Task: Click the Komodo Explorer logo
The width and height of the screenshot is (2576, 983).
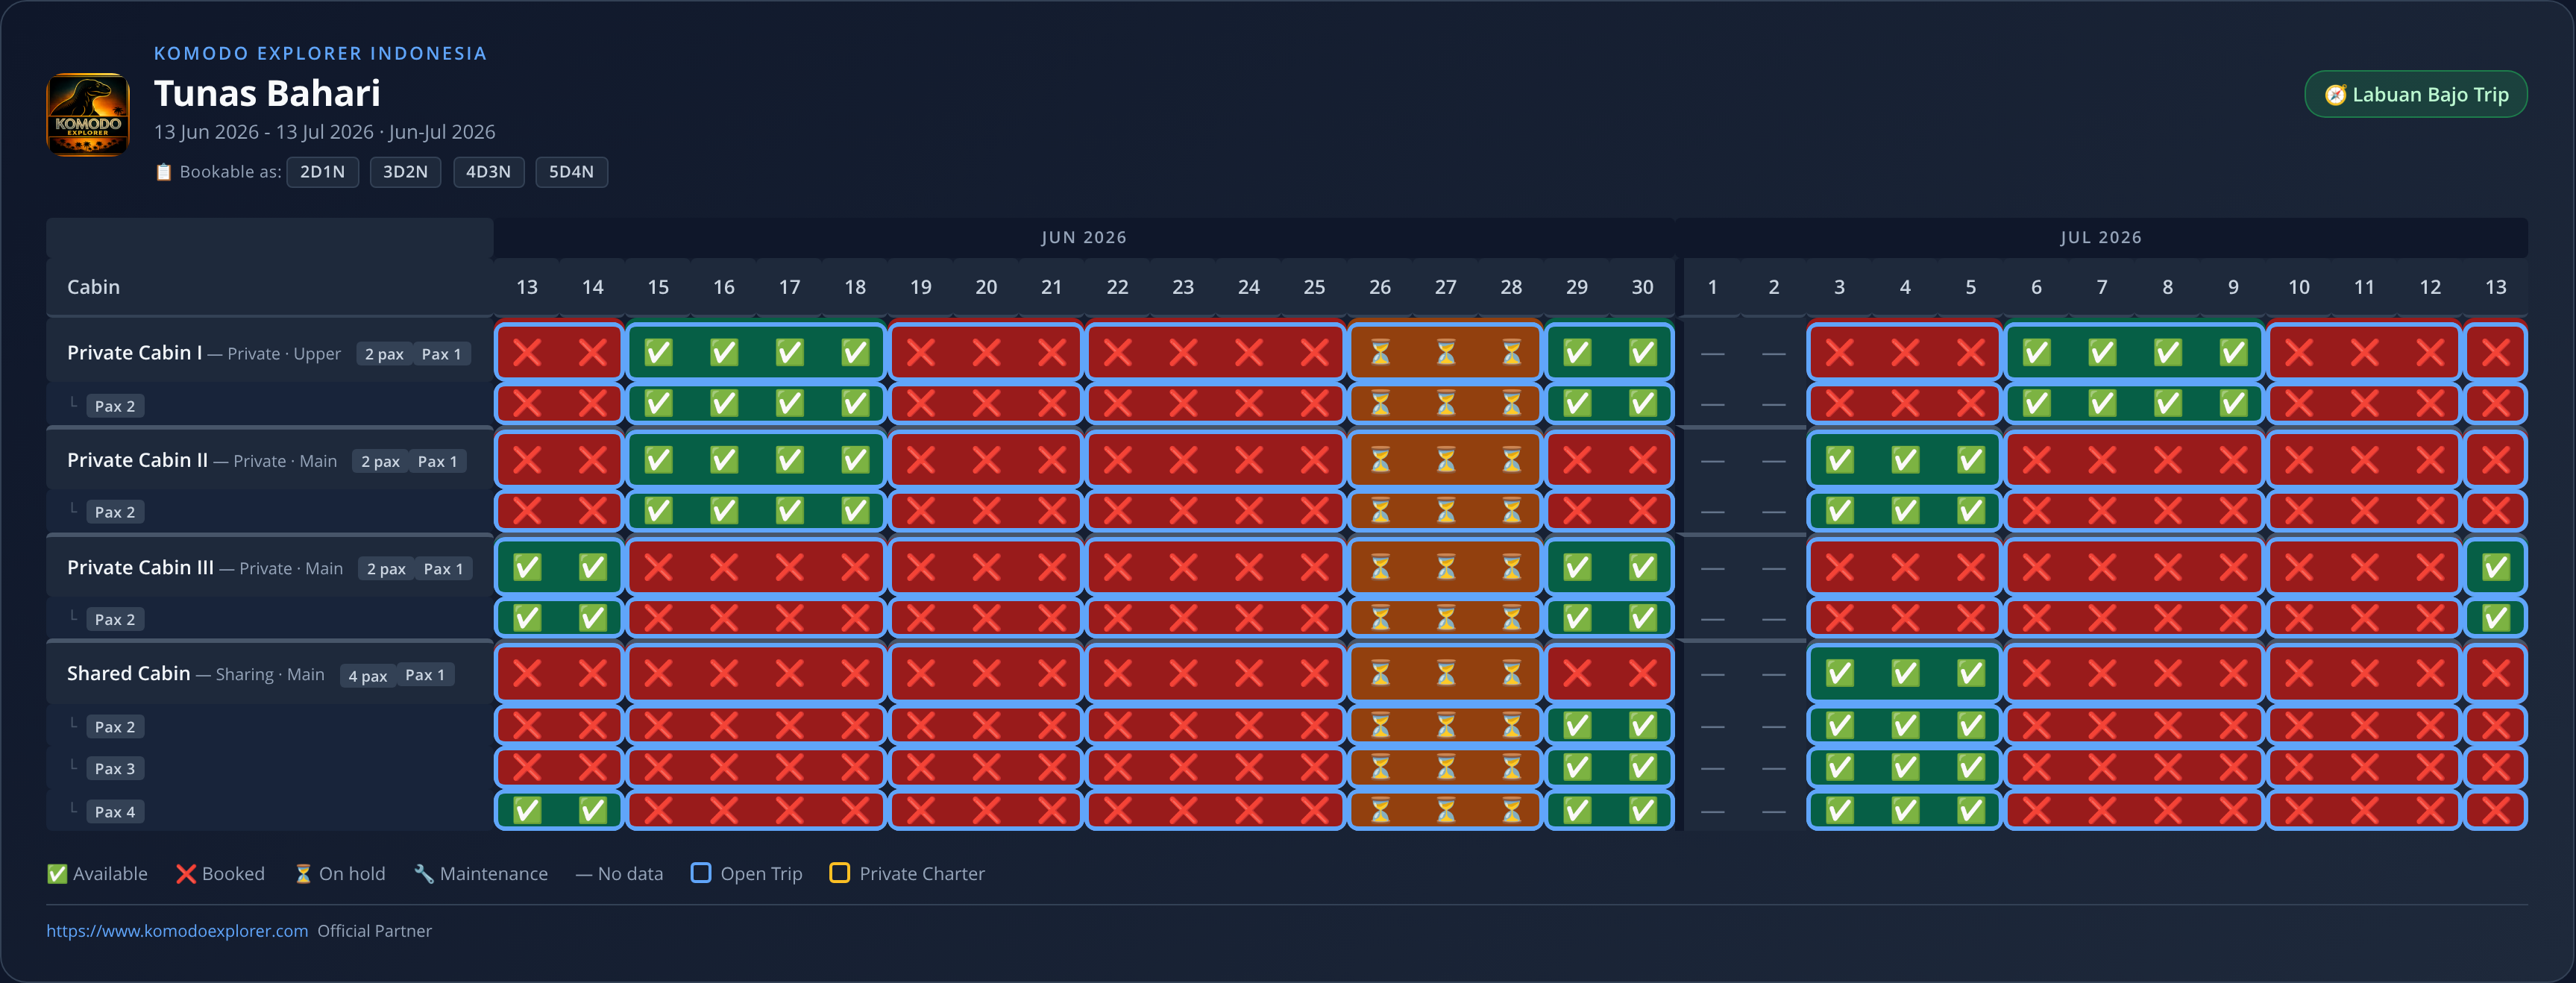Action: 88,114
